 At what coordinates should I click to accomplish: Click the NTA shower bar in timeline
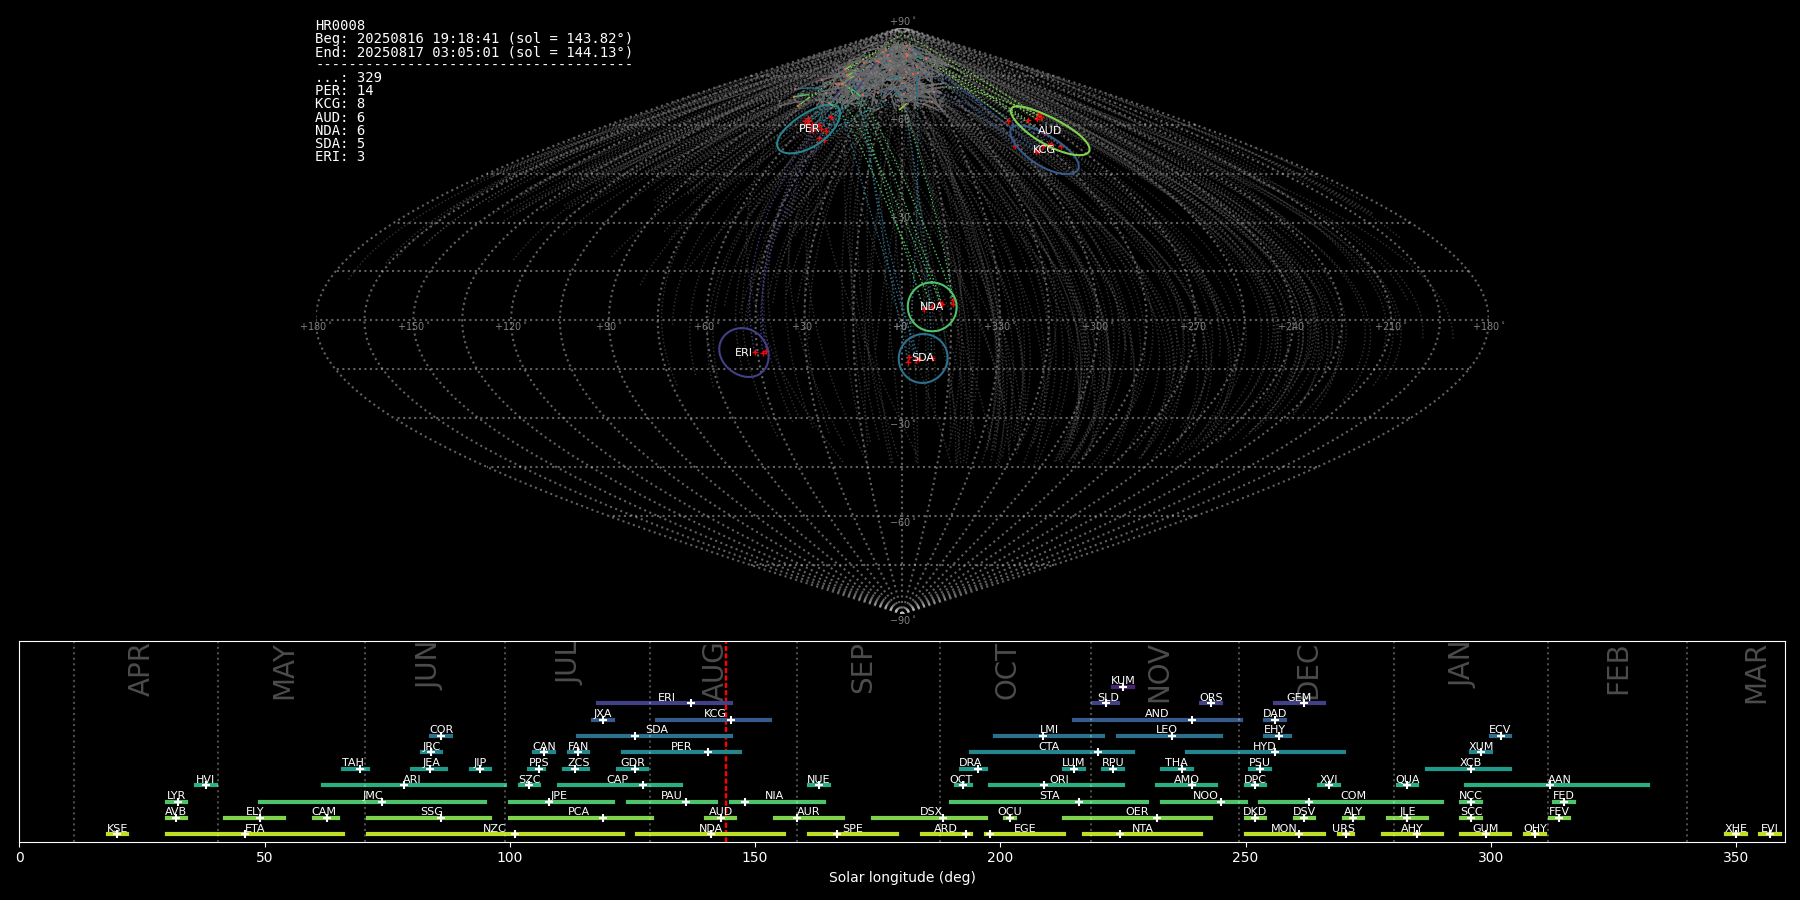tap(1142, 834)
